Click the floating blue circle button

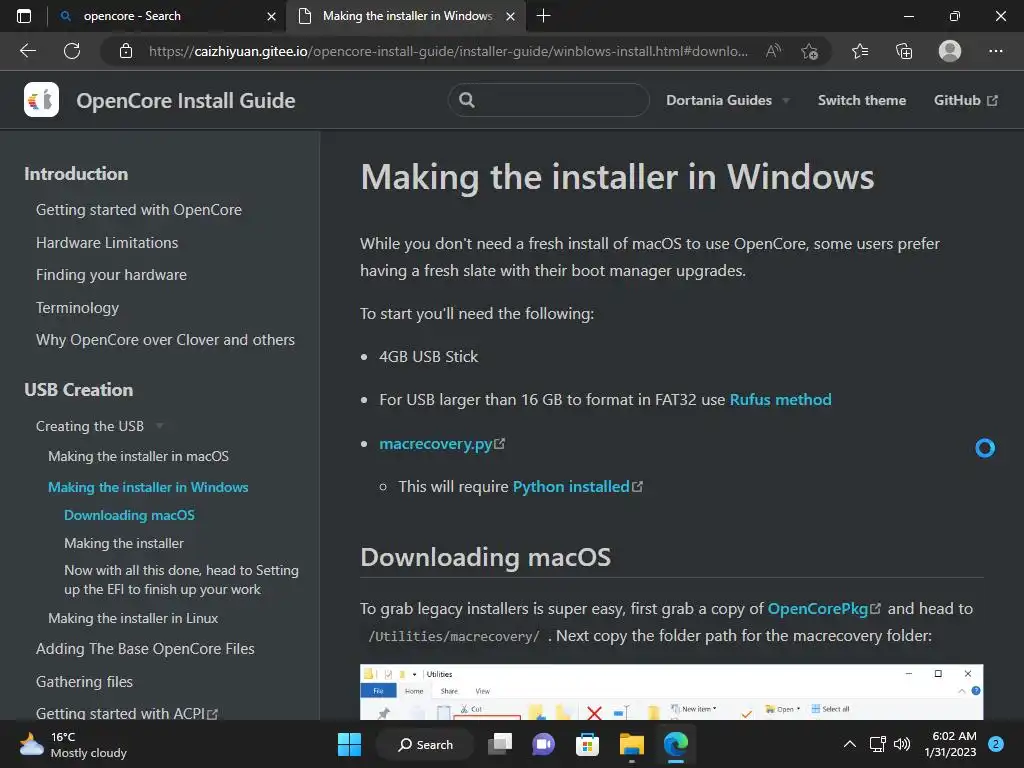985,448
